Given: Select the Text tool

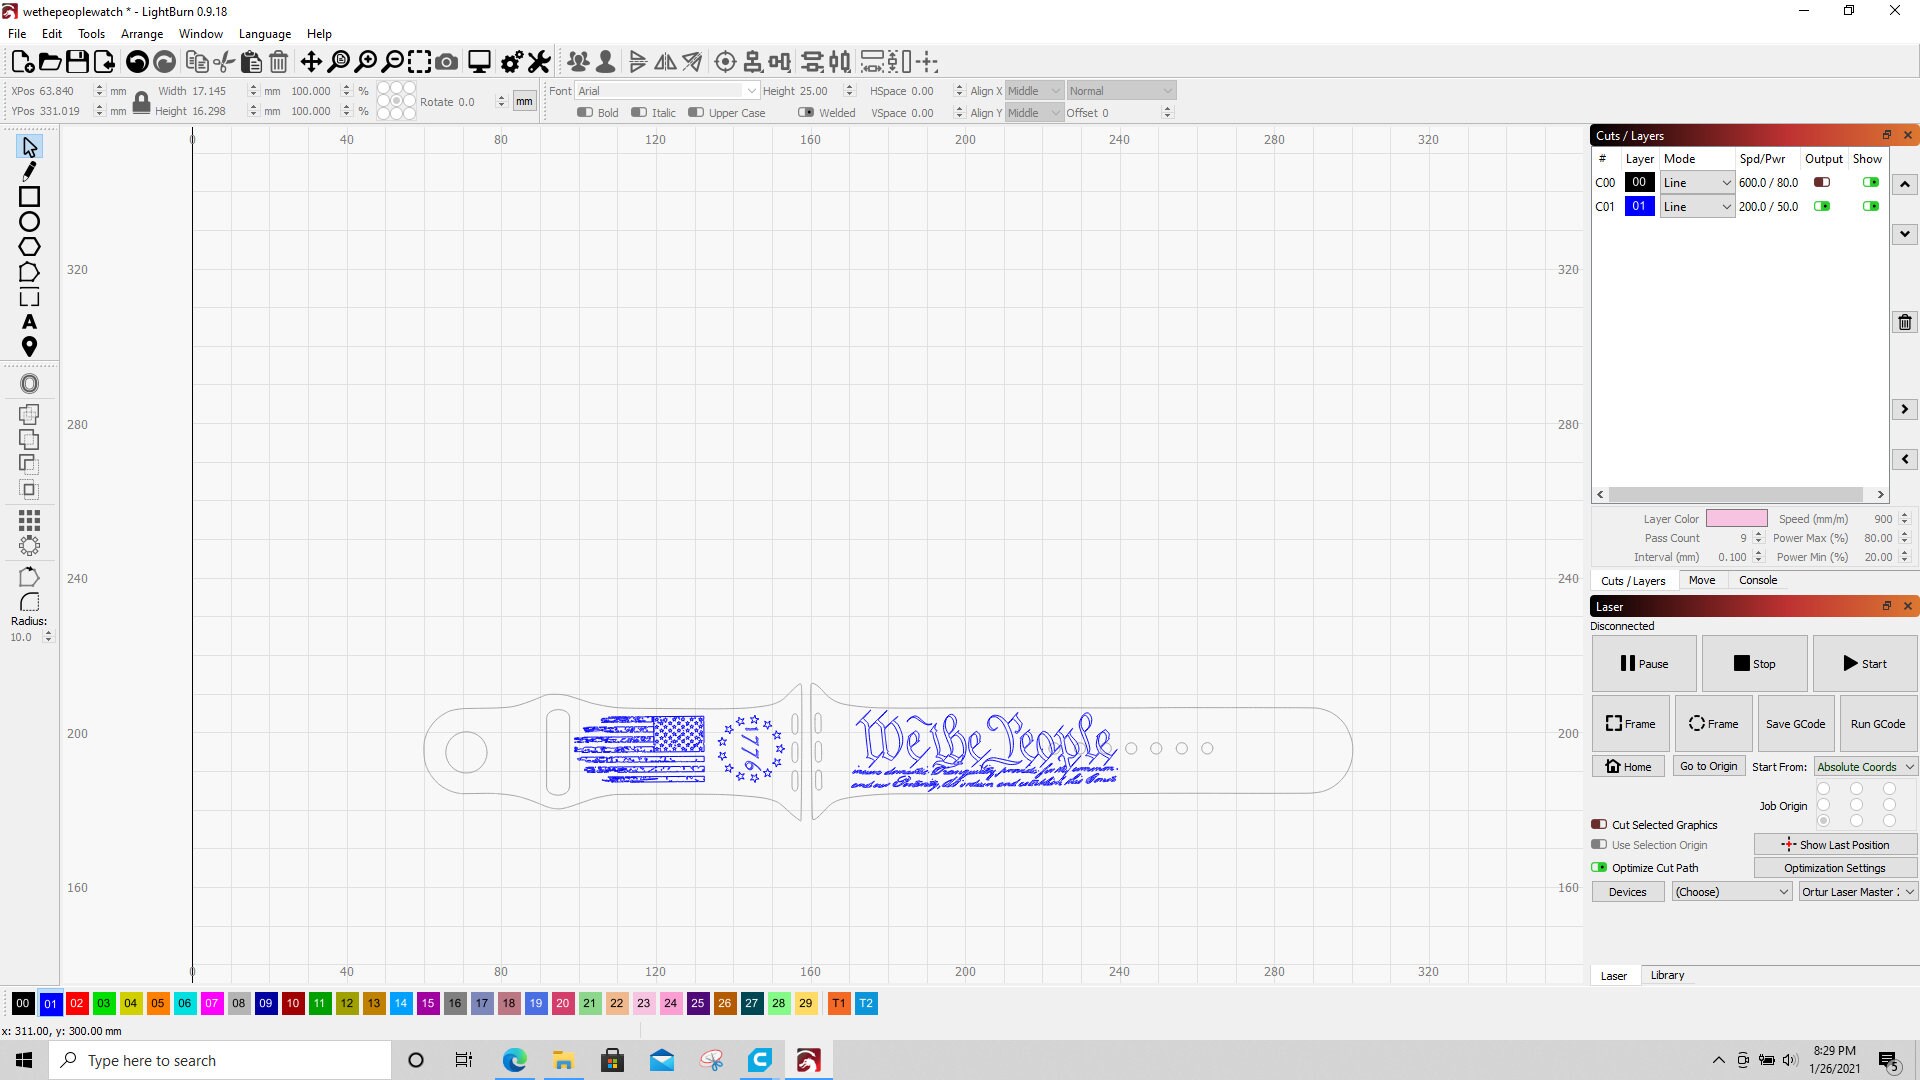Looking at the screenshot, I should 29,322.
